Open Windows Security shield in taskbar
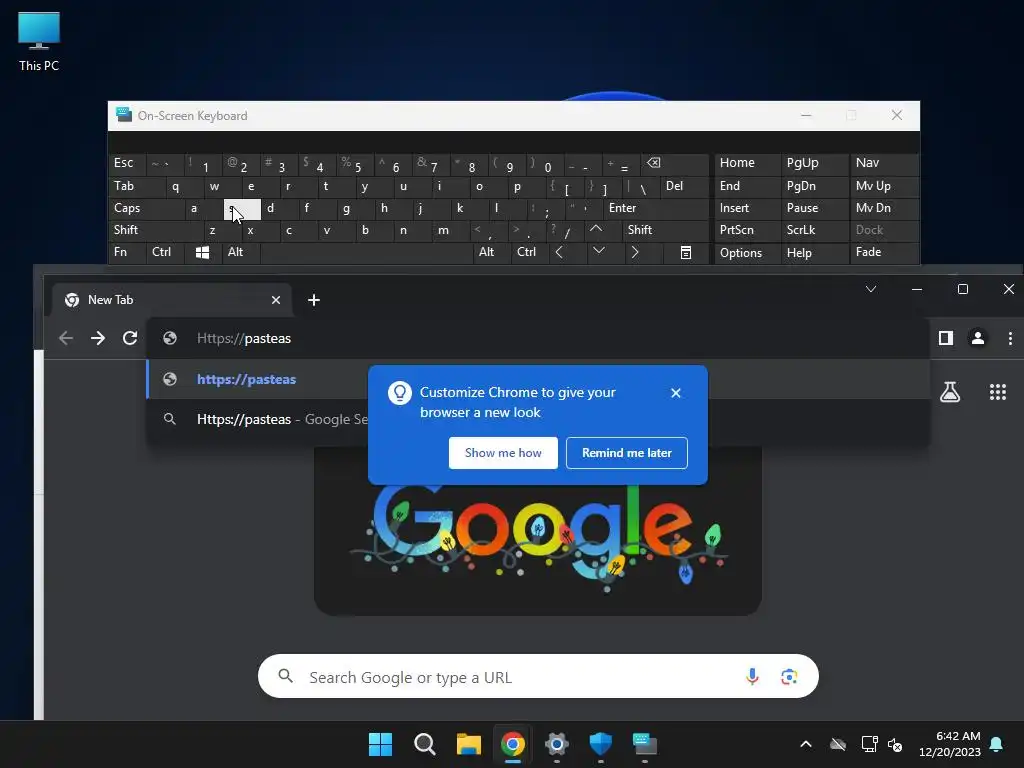The image size is (1024, 768). pyautogui.click(x=600, y=744)
